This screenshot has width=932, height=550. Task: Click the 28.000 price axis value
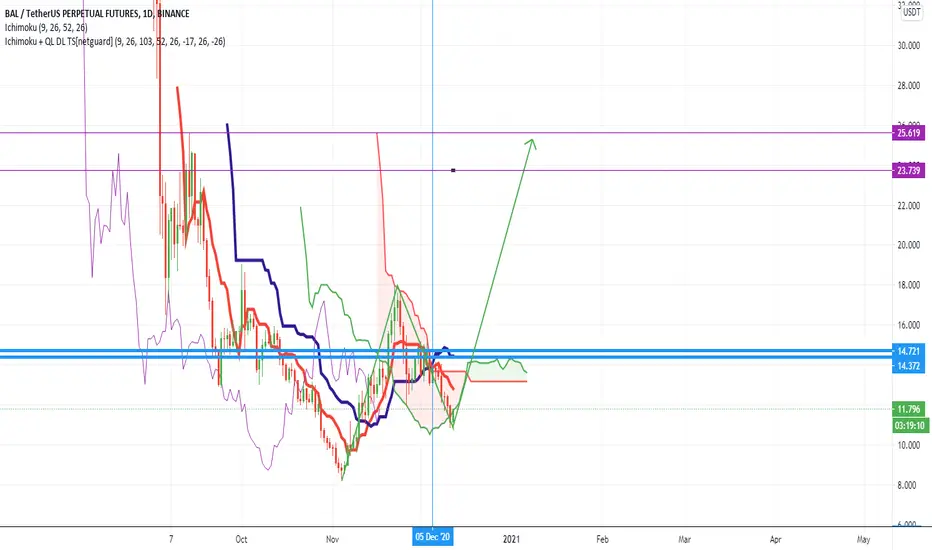[x=908, y=86]
